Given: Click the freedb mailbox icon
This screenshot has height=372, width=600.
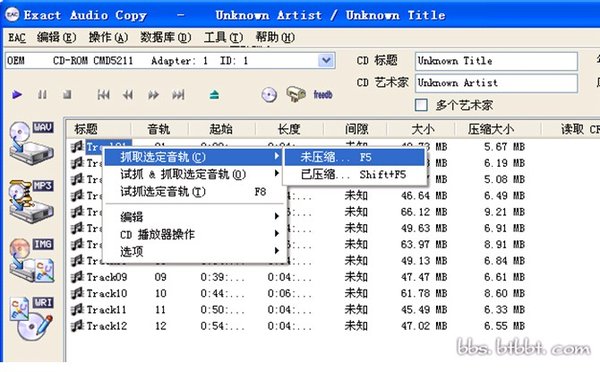Looking at the screenshot, I should pyautogui.click(x=295, y=94).
